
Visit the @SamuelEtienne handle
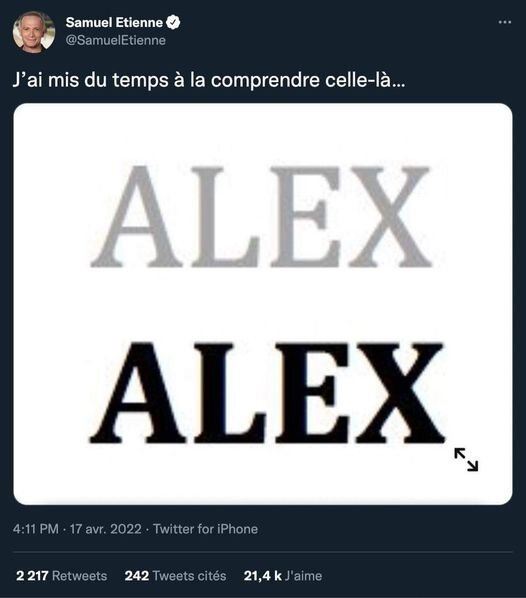point(116,40)
